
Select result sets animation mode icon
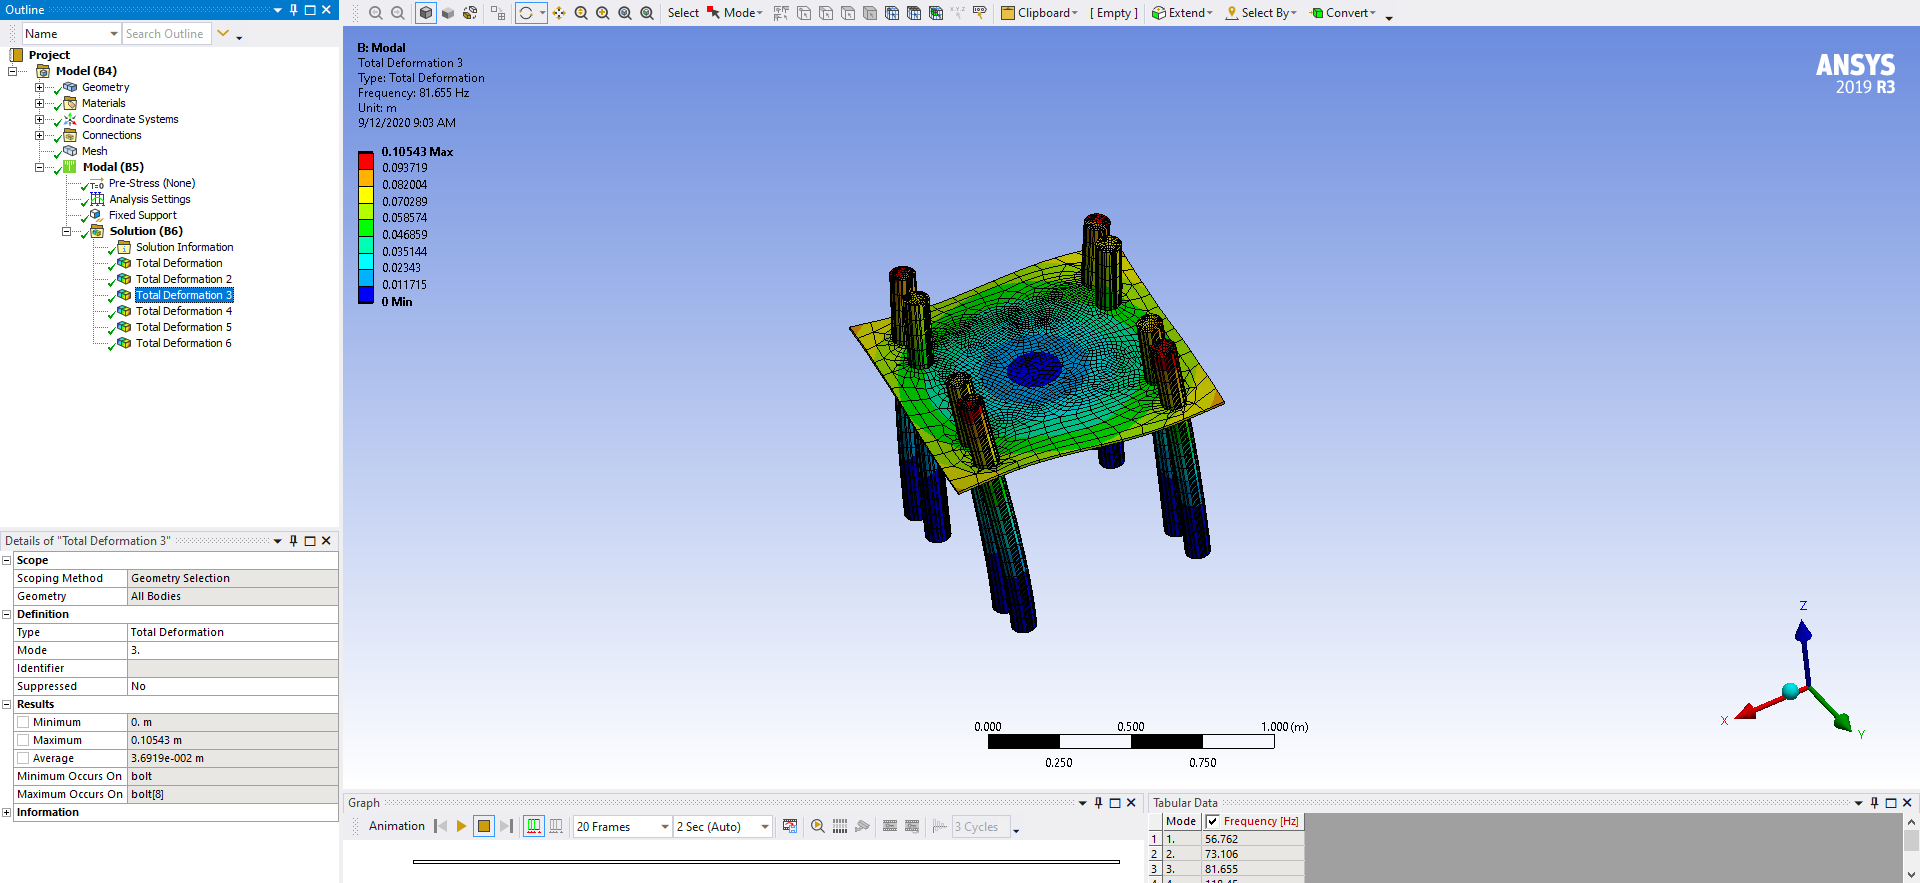point(556,826)
